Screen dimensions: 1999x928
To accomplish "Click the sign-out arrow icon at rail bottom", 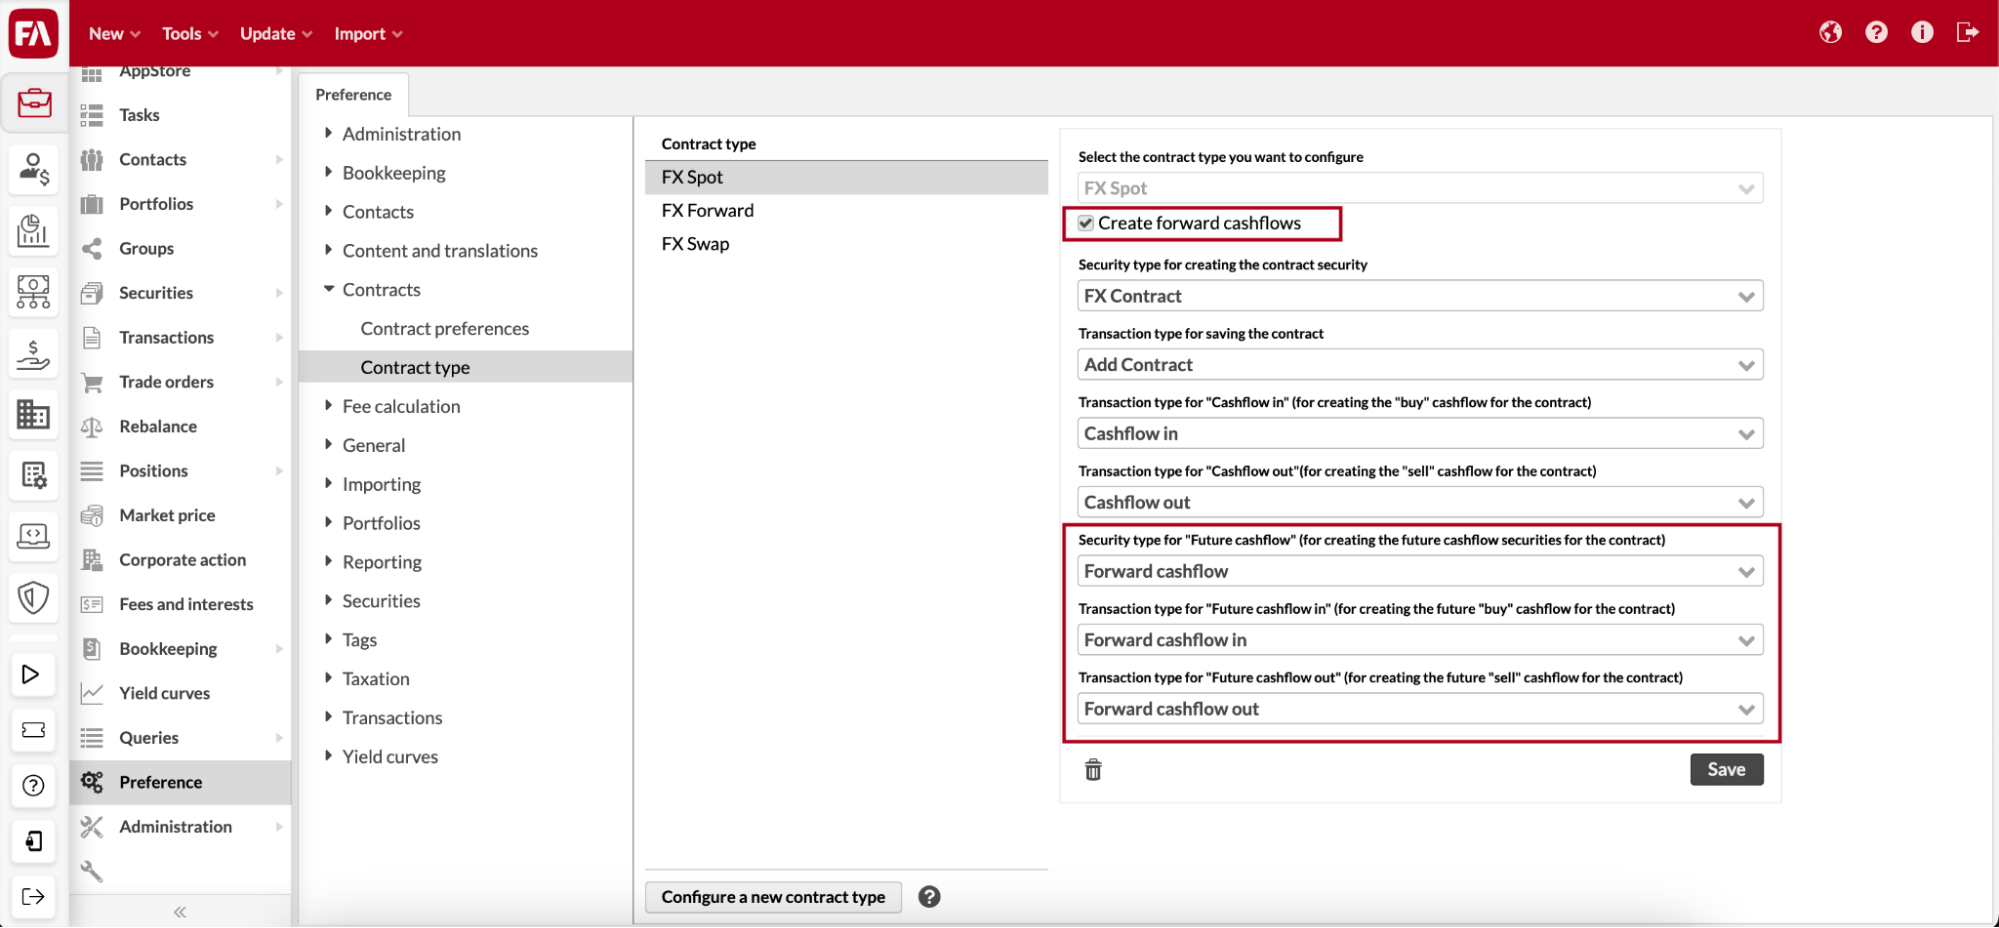I will [x=32, y=897].
